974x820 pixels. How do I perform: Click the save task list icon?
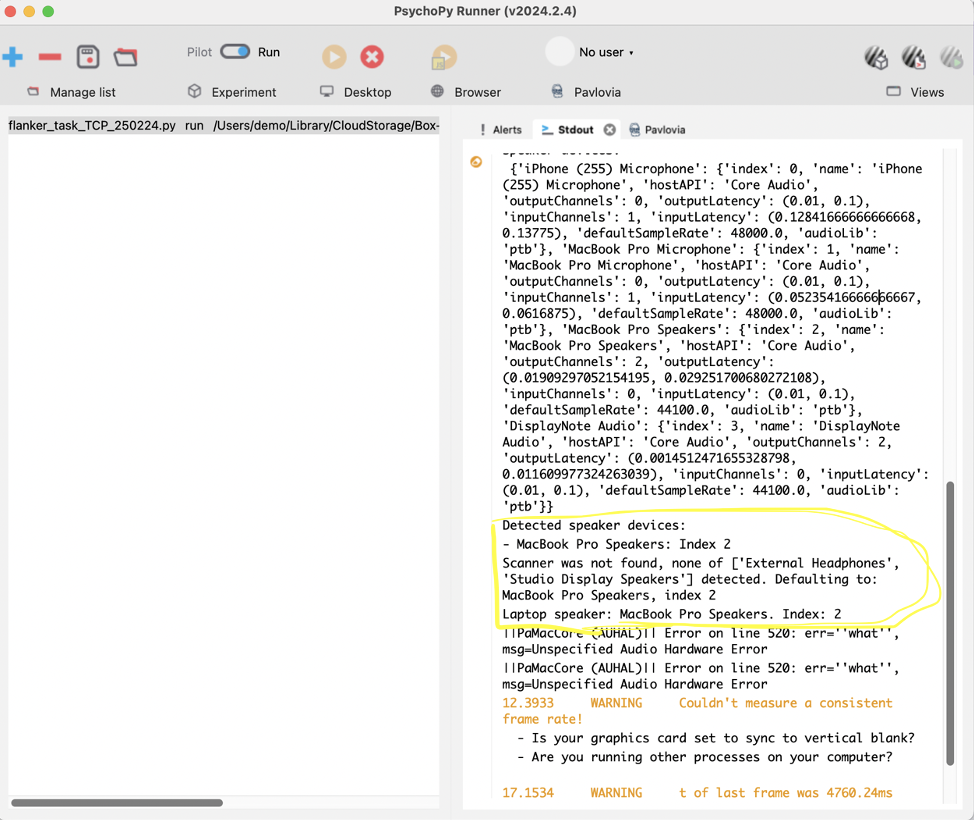point(88,57)
